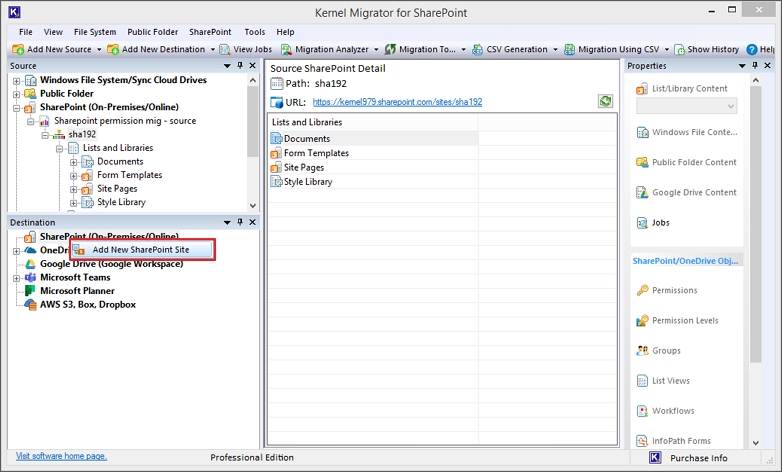This screenshot has height=472, width=782.
Task: Expand the Documents node in Source tree
Action: pyautogui.click(x=73, y=162)
